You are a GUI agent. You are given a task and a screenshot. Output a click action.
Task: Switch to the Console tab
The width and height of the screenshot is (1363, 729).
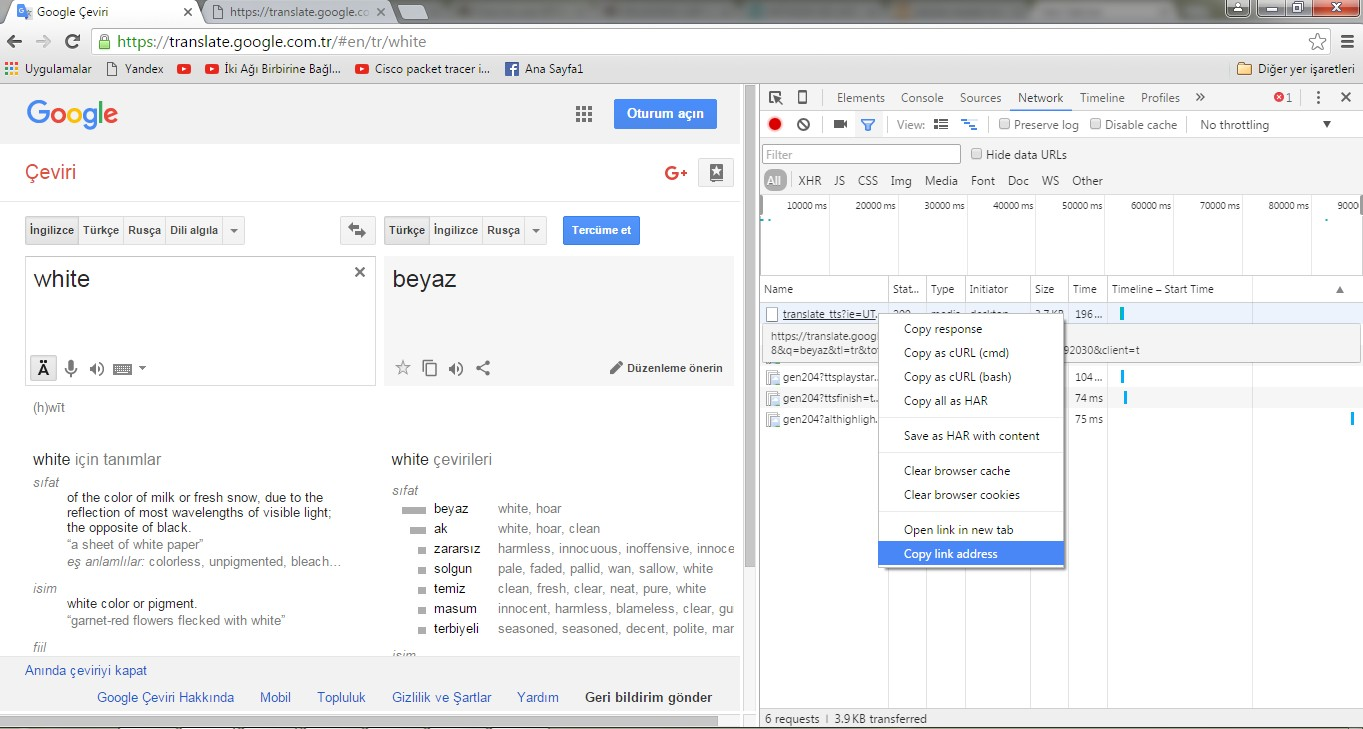(922, 98)
